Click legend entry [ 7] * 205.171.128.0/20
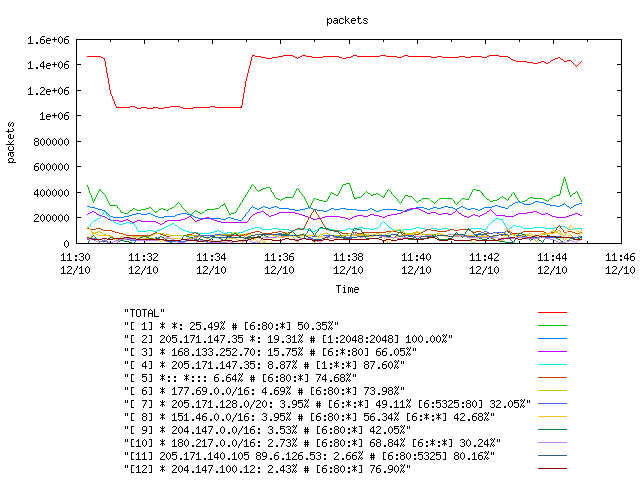This screenshot has height=480, width=640. point(327,404)
